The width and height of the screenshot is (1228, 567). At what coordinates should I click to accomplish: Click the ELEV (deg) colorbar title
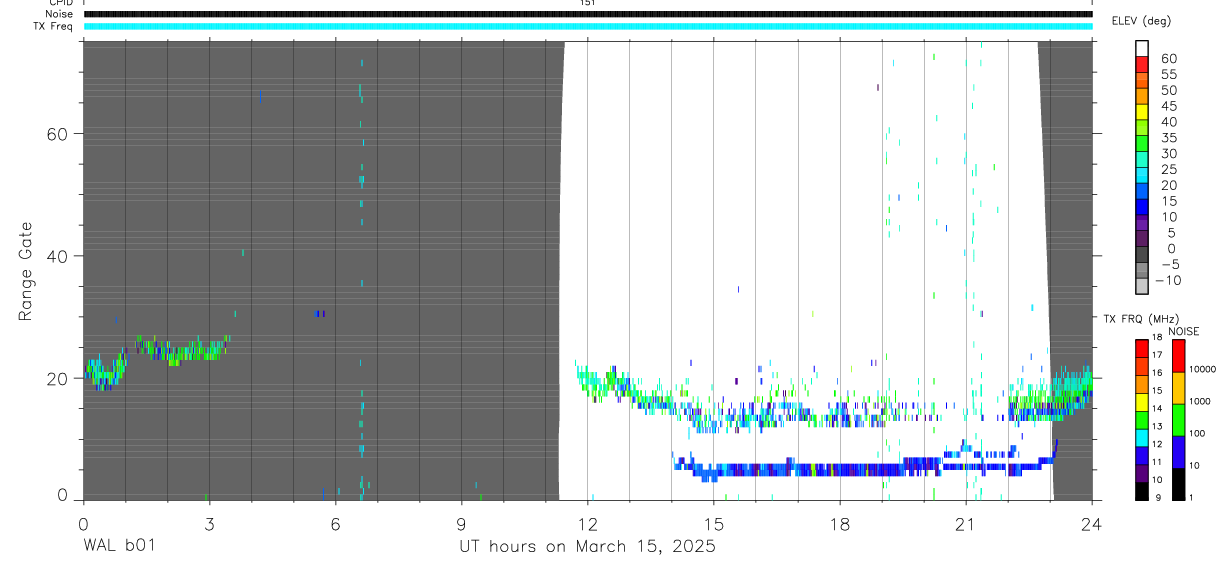[x=1143, y=21]
